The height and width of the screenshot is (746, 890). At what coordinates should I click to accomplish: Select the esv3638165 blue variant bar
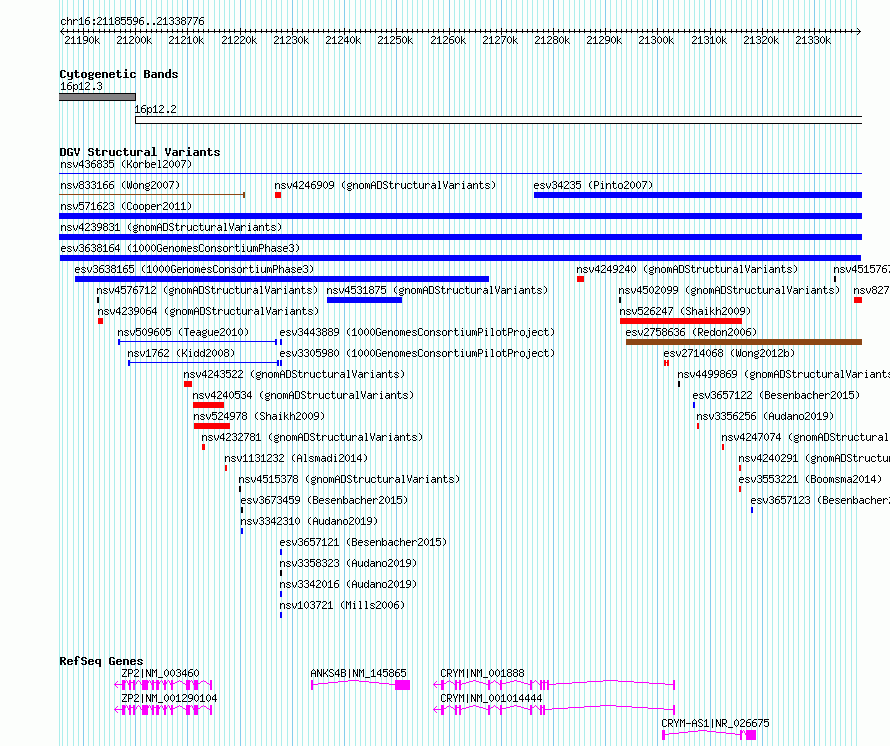(x=282, y=279)
